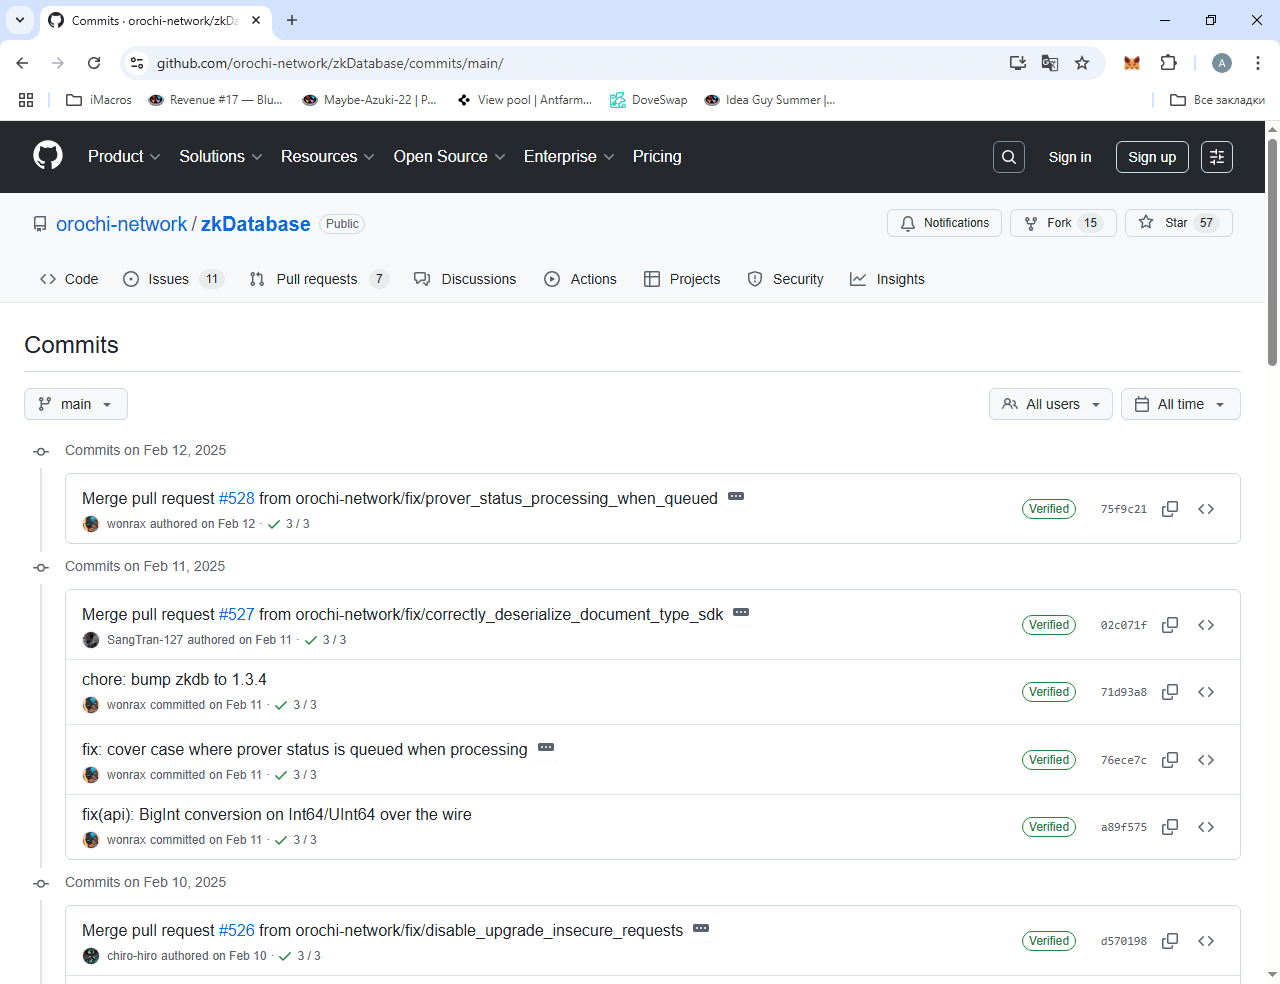Click the browser address bar URL

click(x=330, y=63)
